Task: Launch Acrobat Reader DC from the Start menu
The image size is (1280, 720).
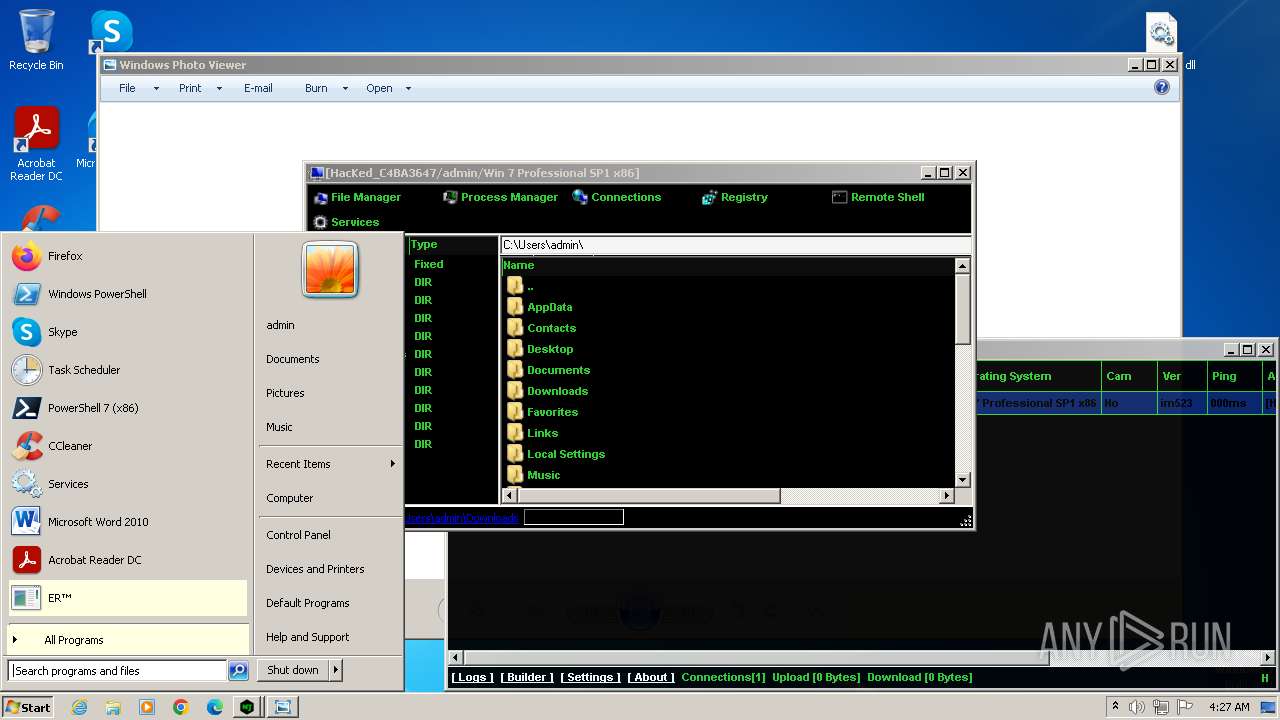Action: tap(128, 560)
